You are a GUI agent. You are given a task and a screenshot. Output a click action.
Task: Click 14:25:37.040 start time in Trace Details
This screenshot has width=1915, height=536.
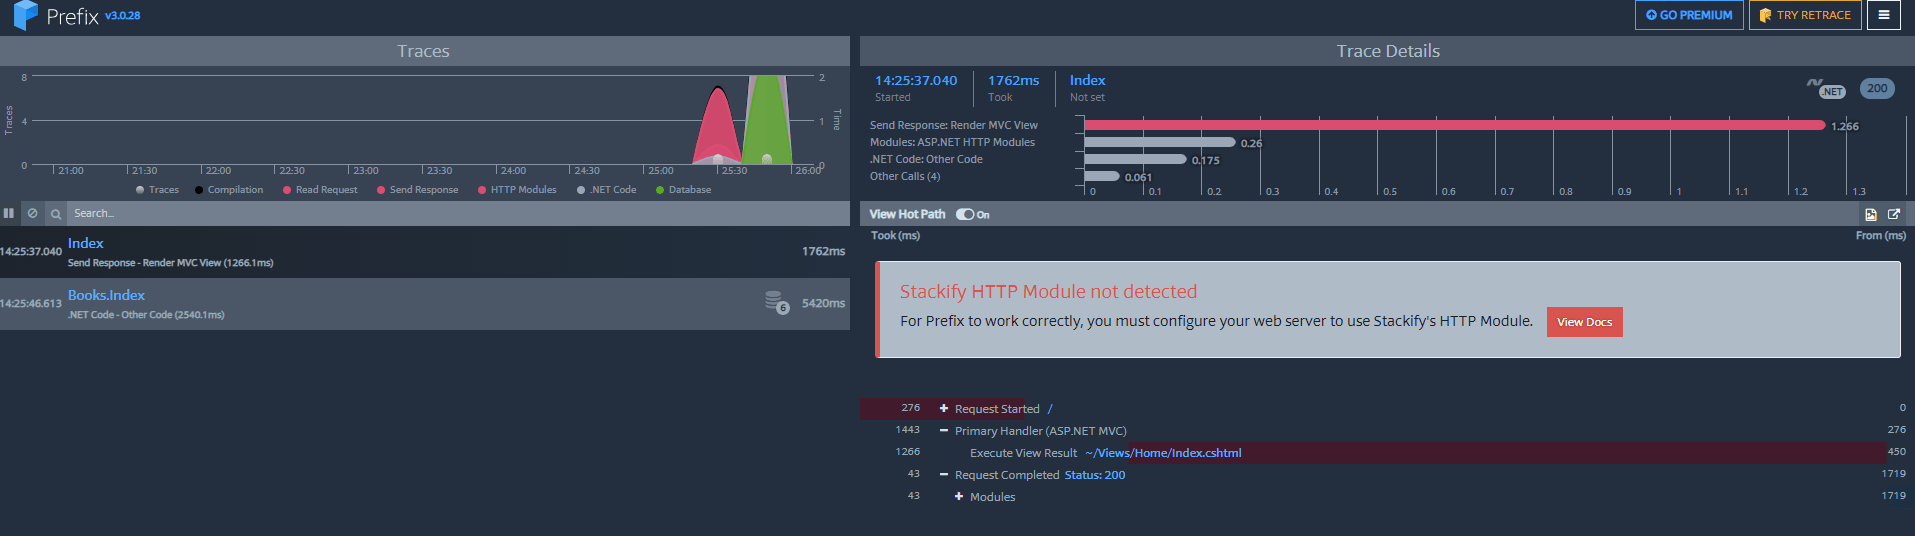[916, 80]
